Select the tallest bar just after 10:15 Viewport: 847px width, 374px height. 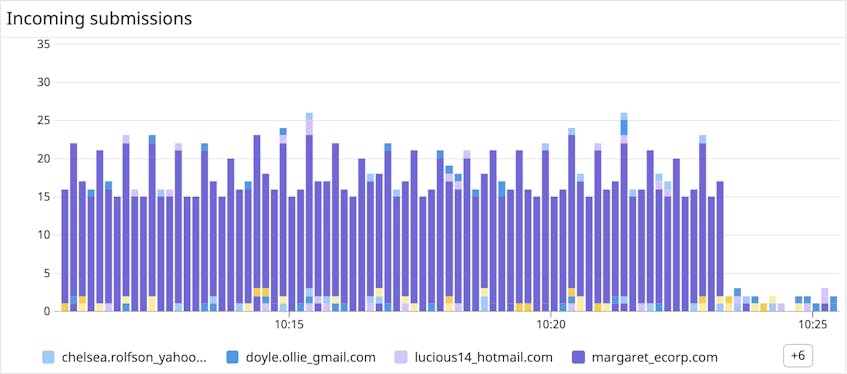(309, 212)
